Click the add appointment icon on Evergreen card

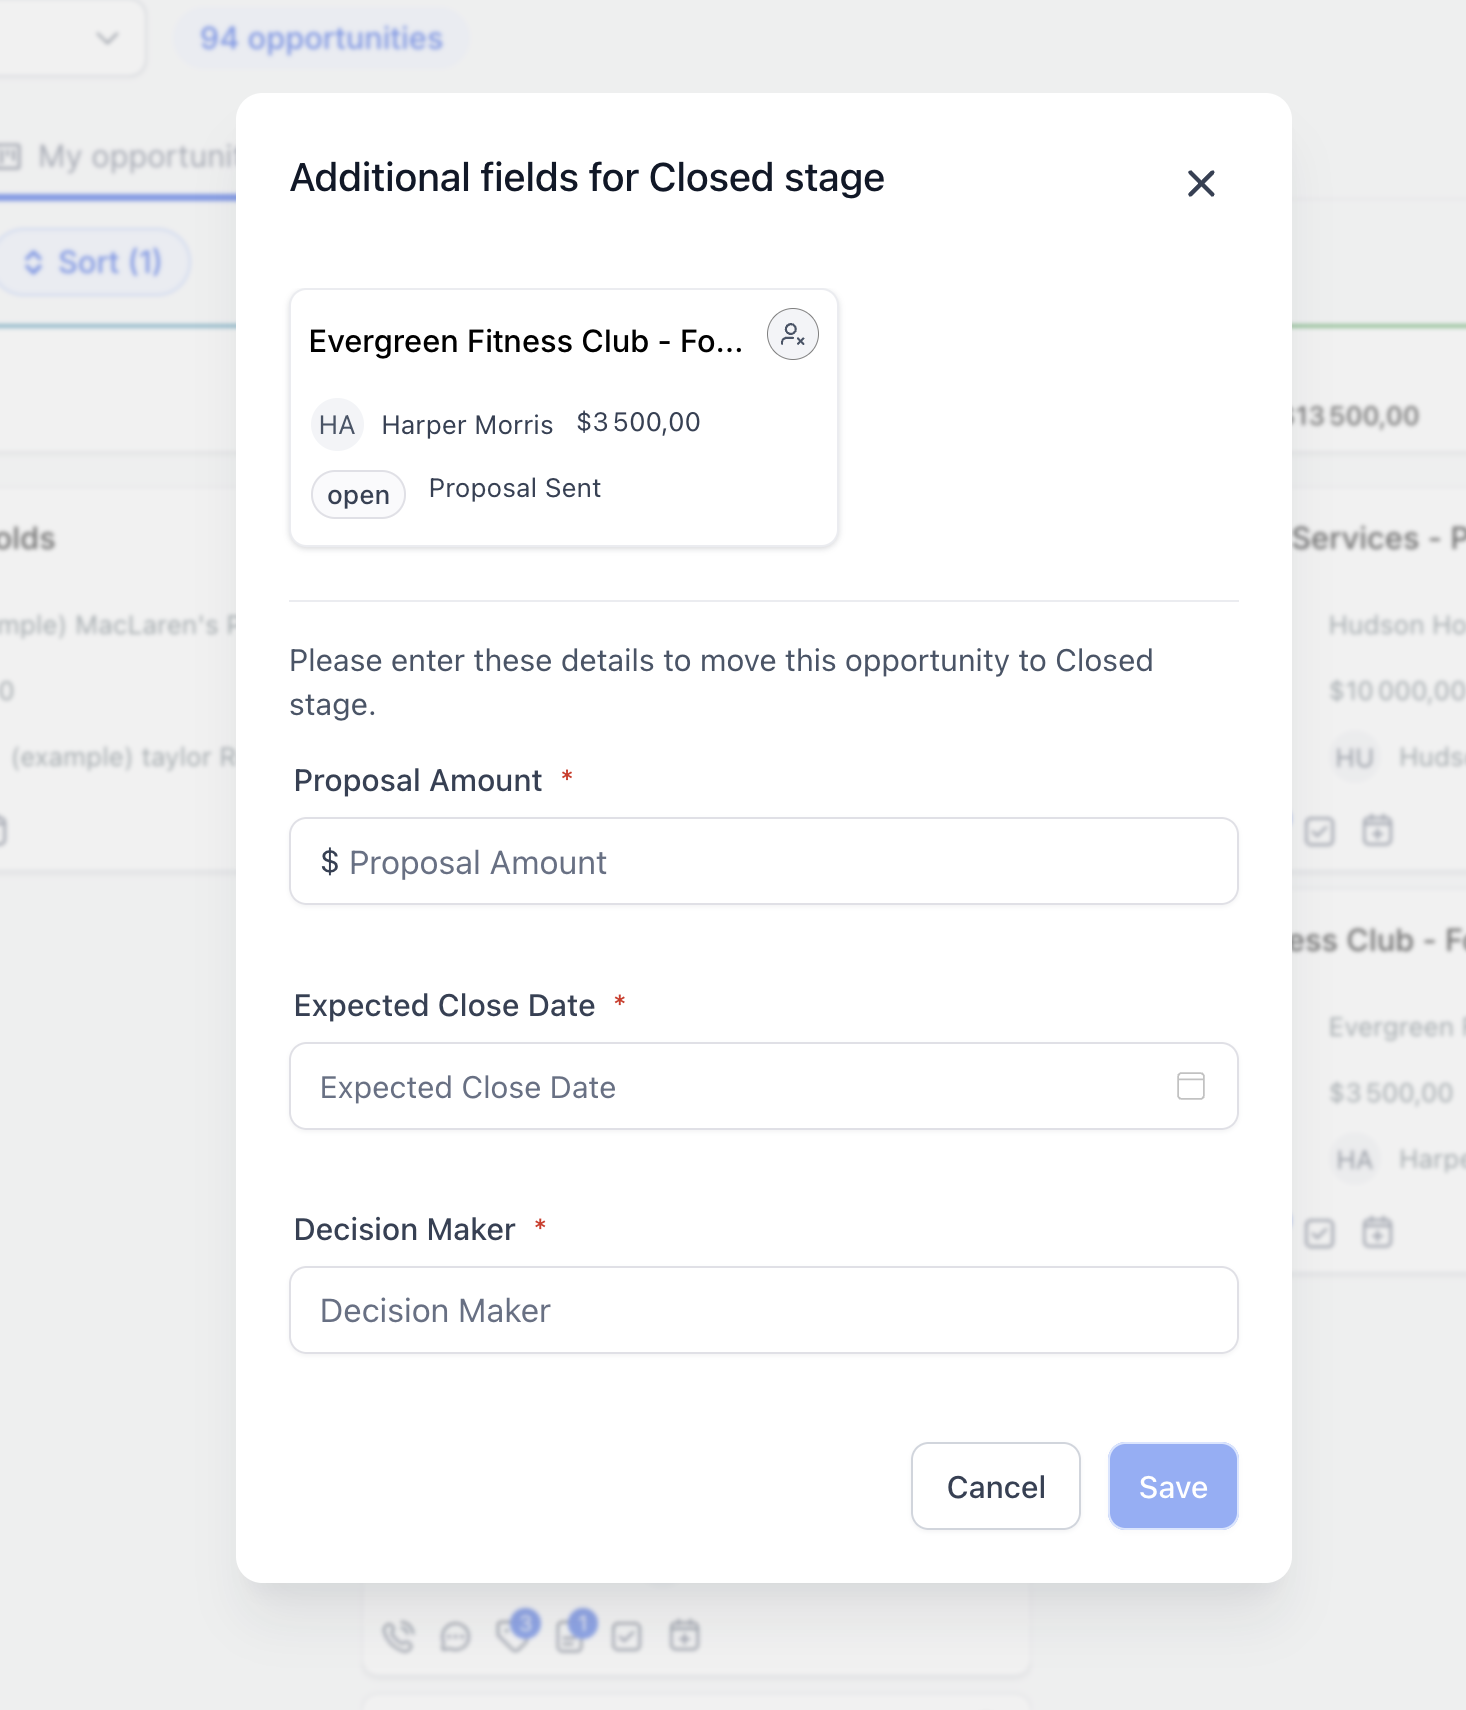(1377, 1233)
